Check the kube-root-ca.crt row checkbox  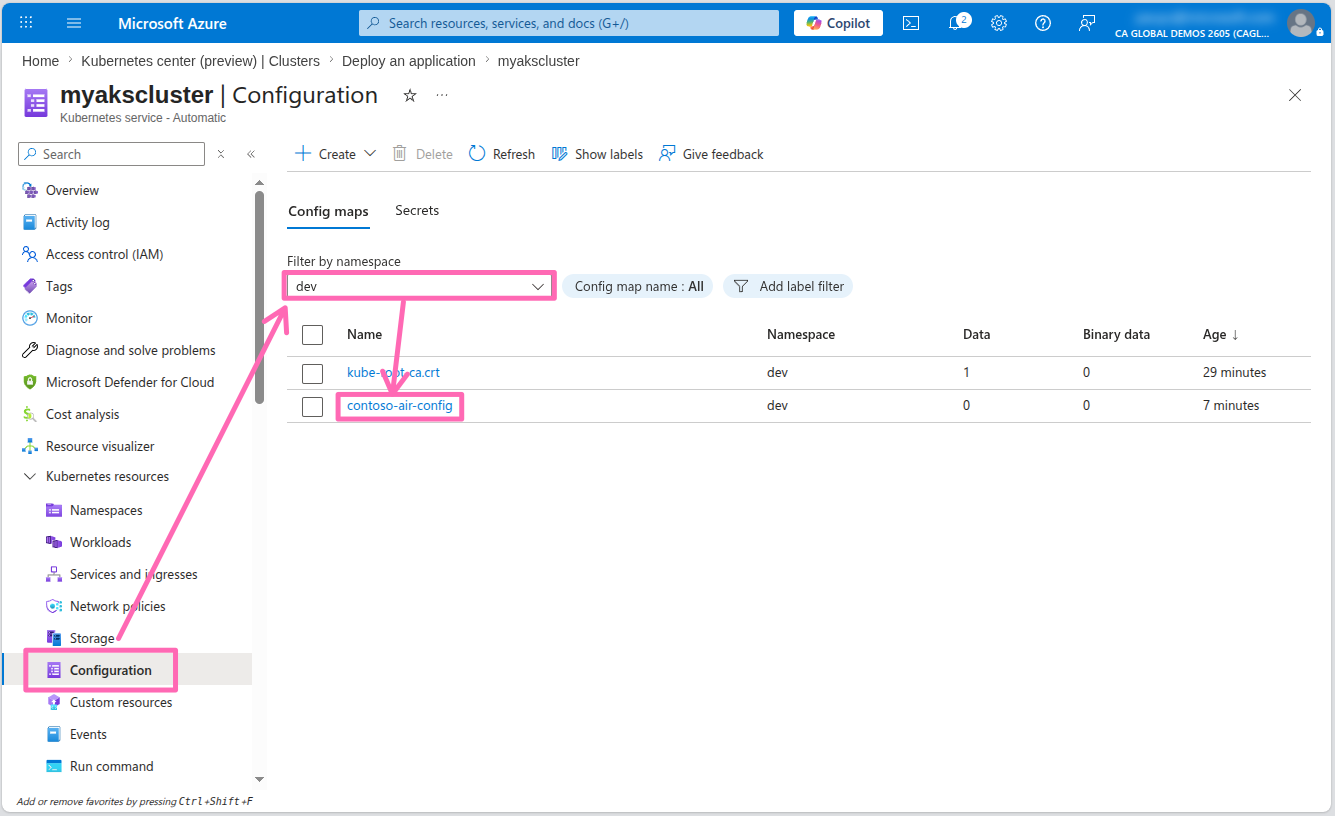313,373
